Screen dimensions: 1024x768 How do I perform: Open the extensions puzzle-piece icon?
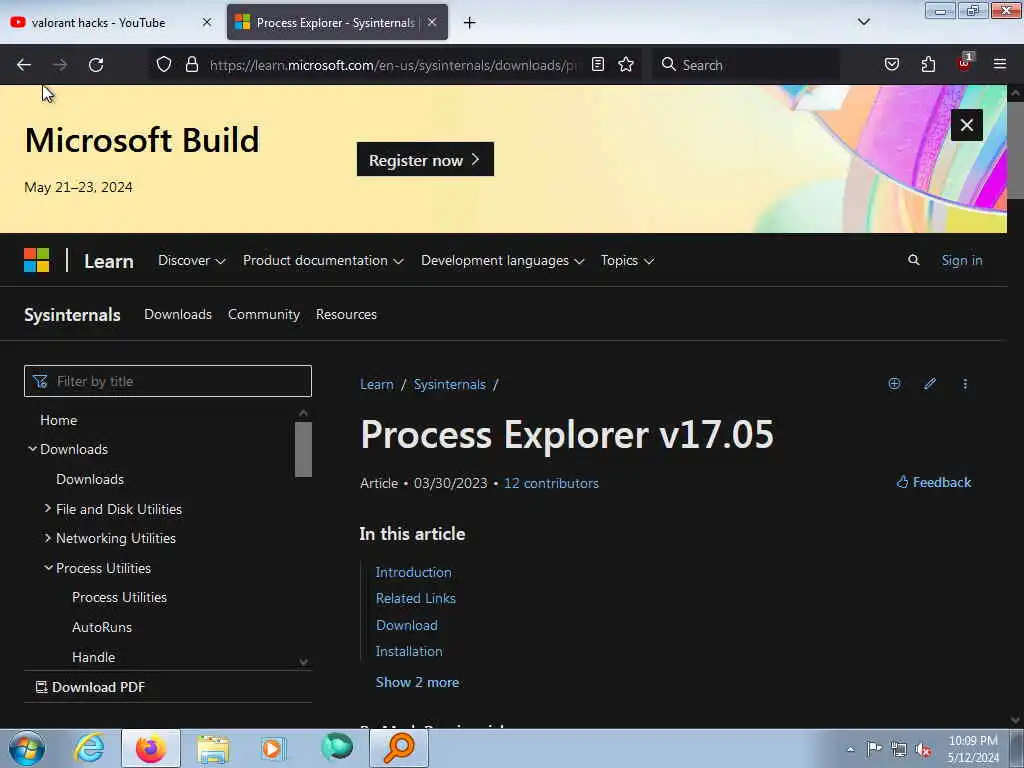[x=928, y=64]
